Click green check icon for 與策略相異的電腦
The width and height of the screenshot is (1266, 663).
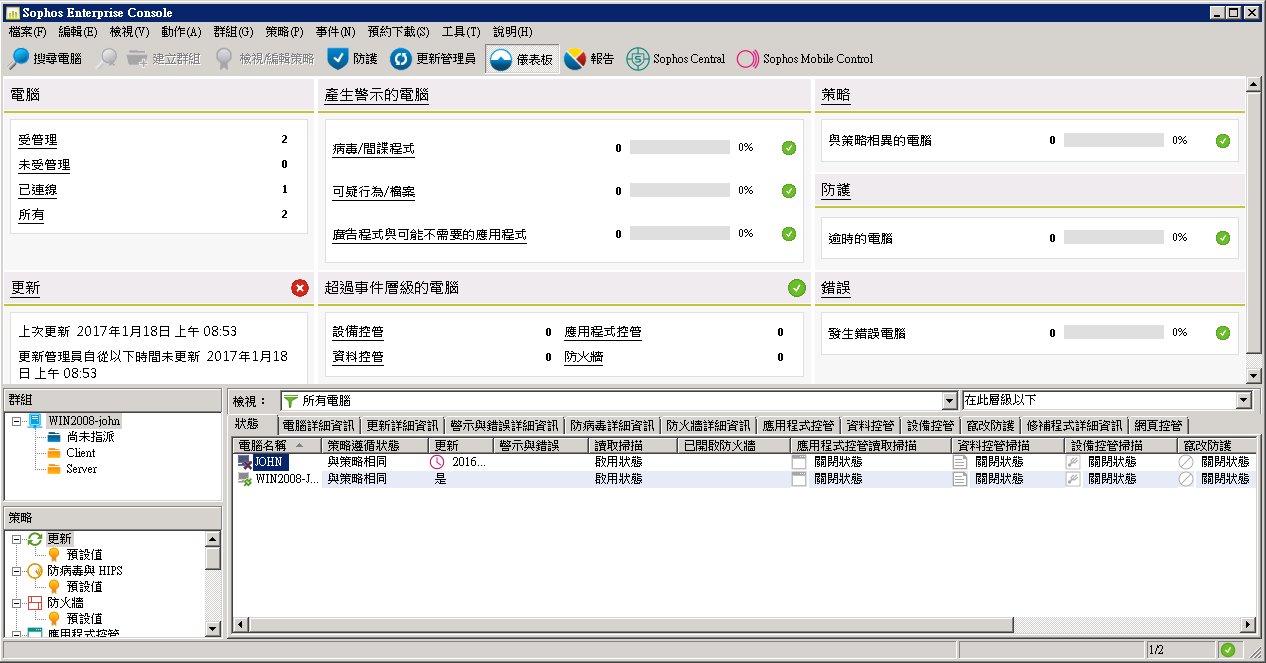pyautogui.click(x=1223, y=141)
